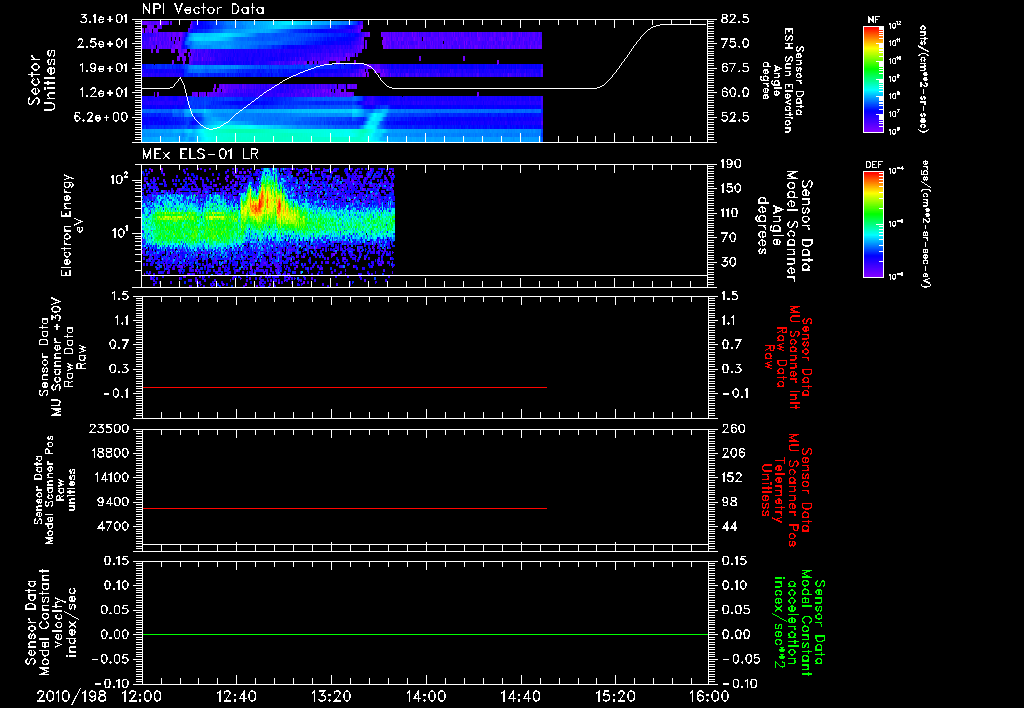This screenshot has height=708, width=1024.
Task: Click the '60.0' sun elevation tick label
Action: point(735,93)
